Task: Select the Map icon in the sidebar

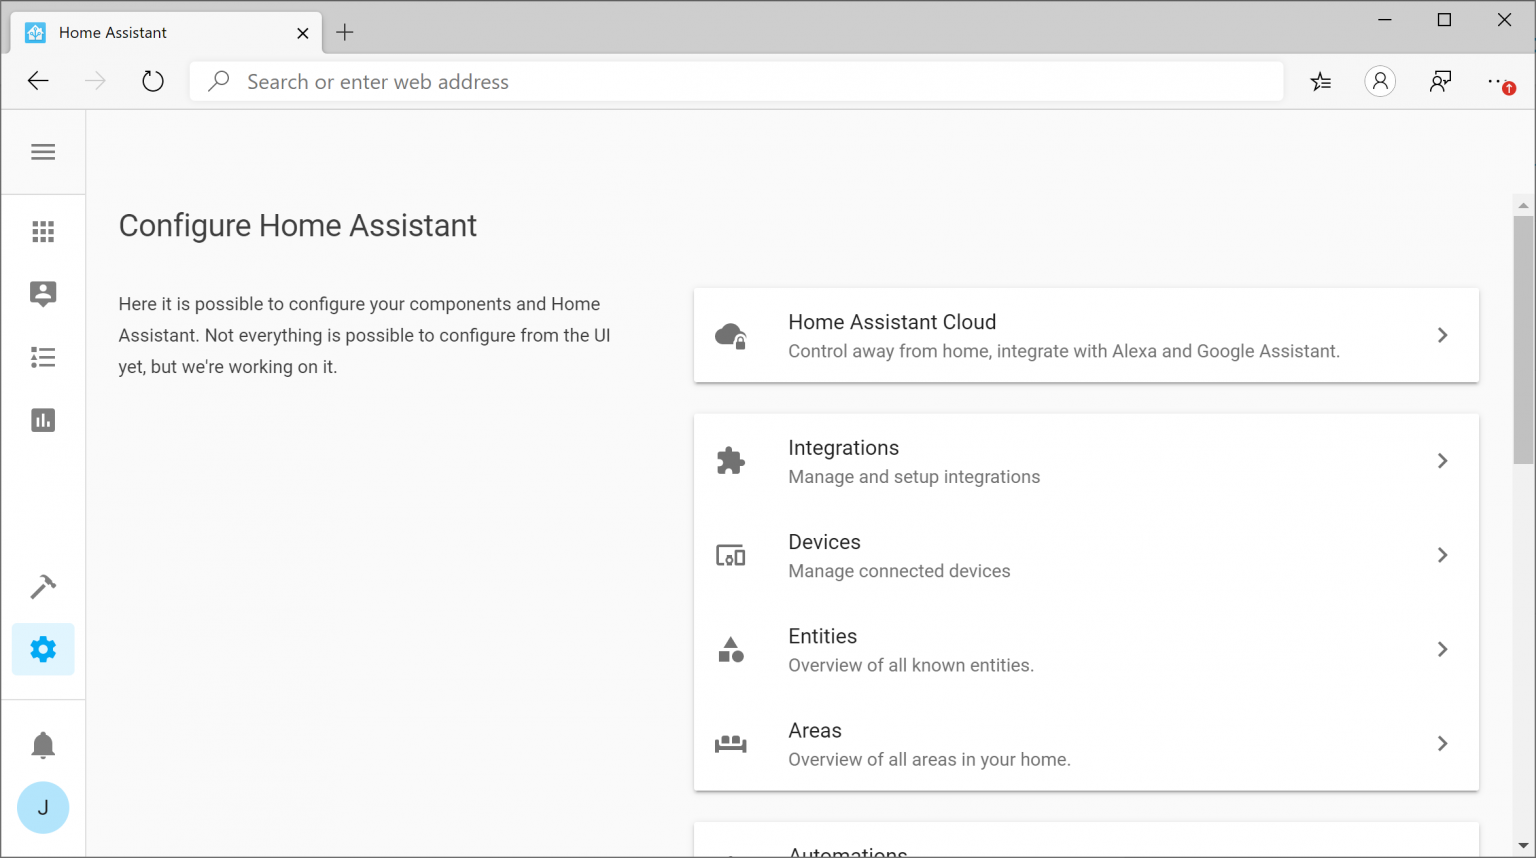Action: tap(42, 294)
